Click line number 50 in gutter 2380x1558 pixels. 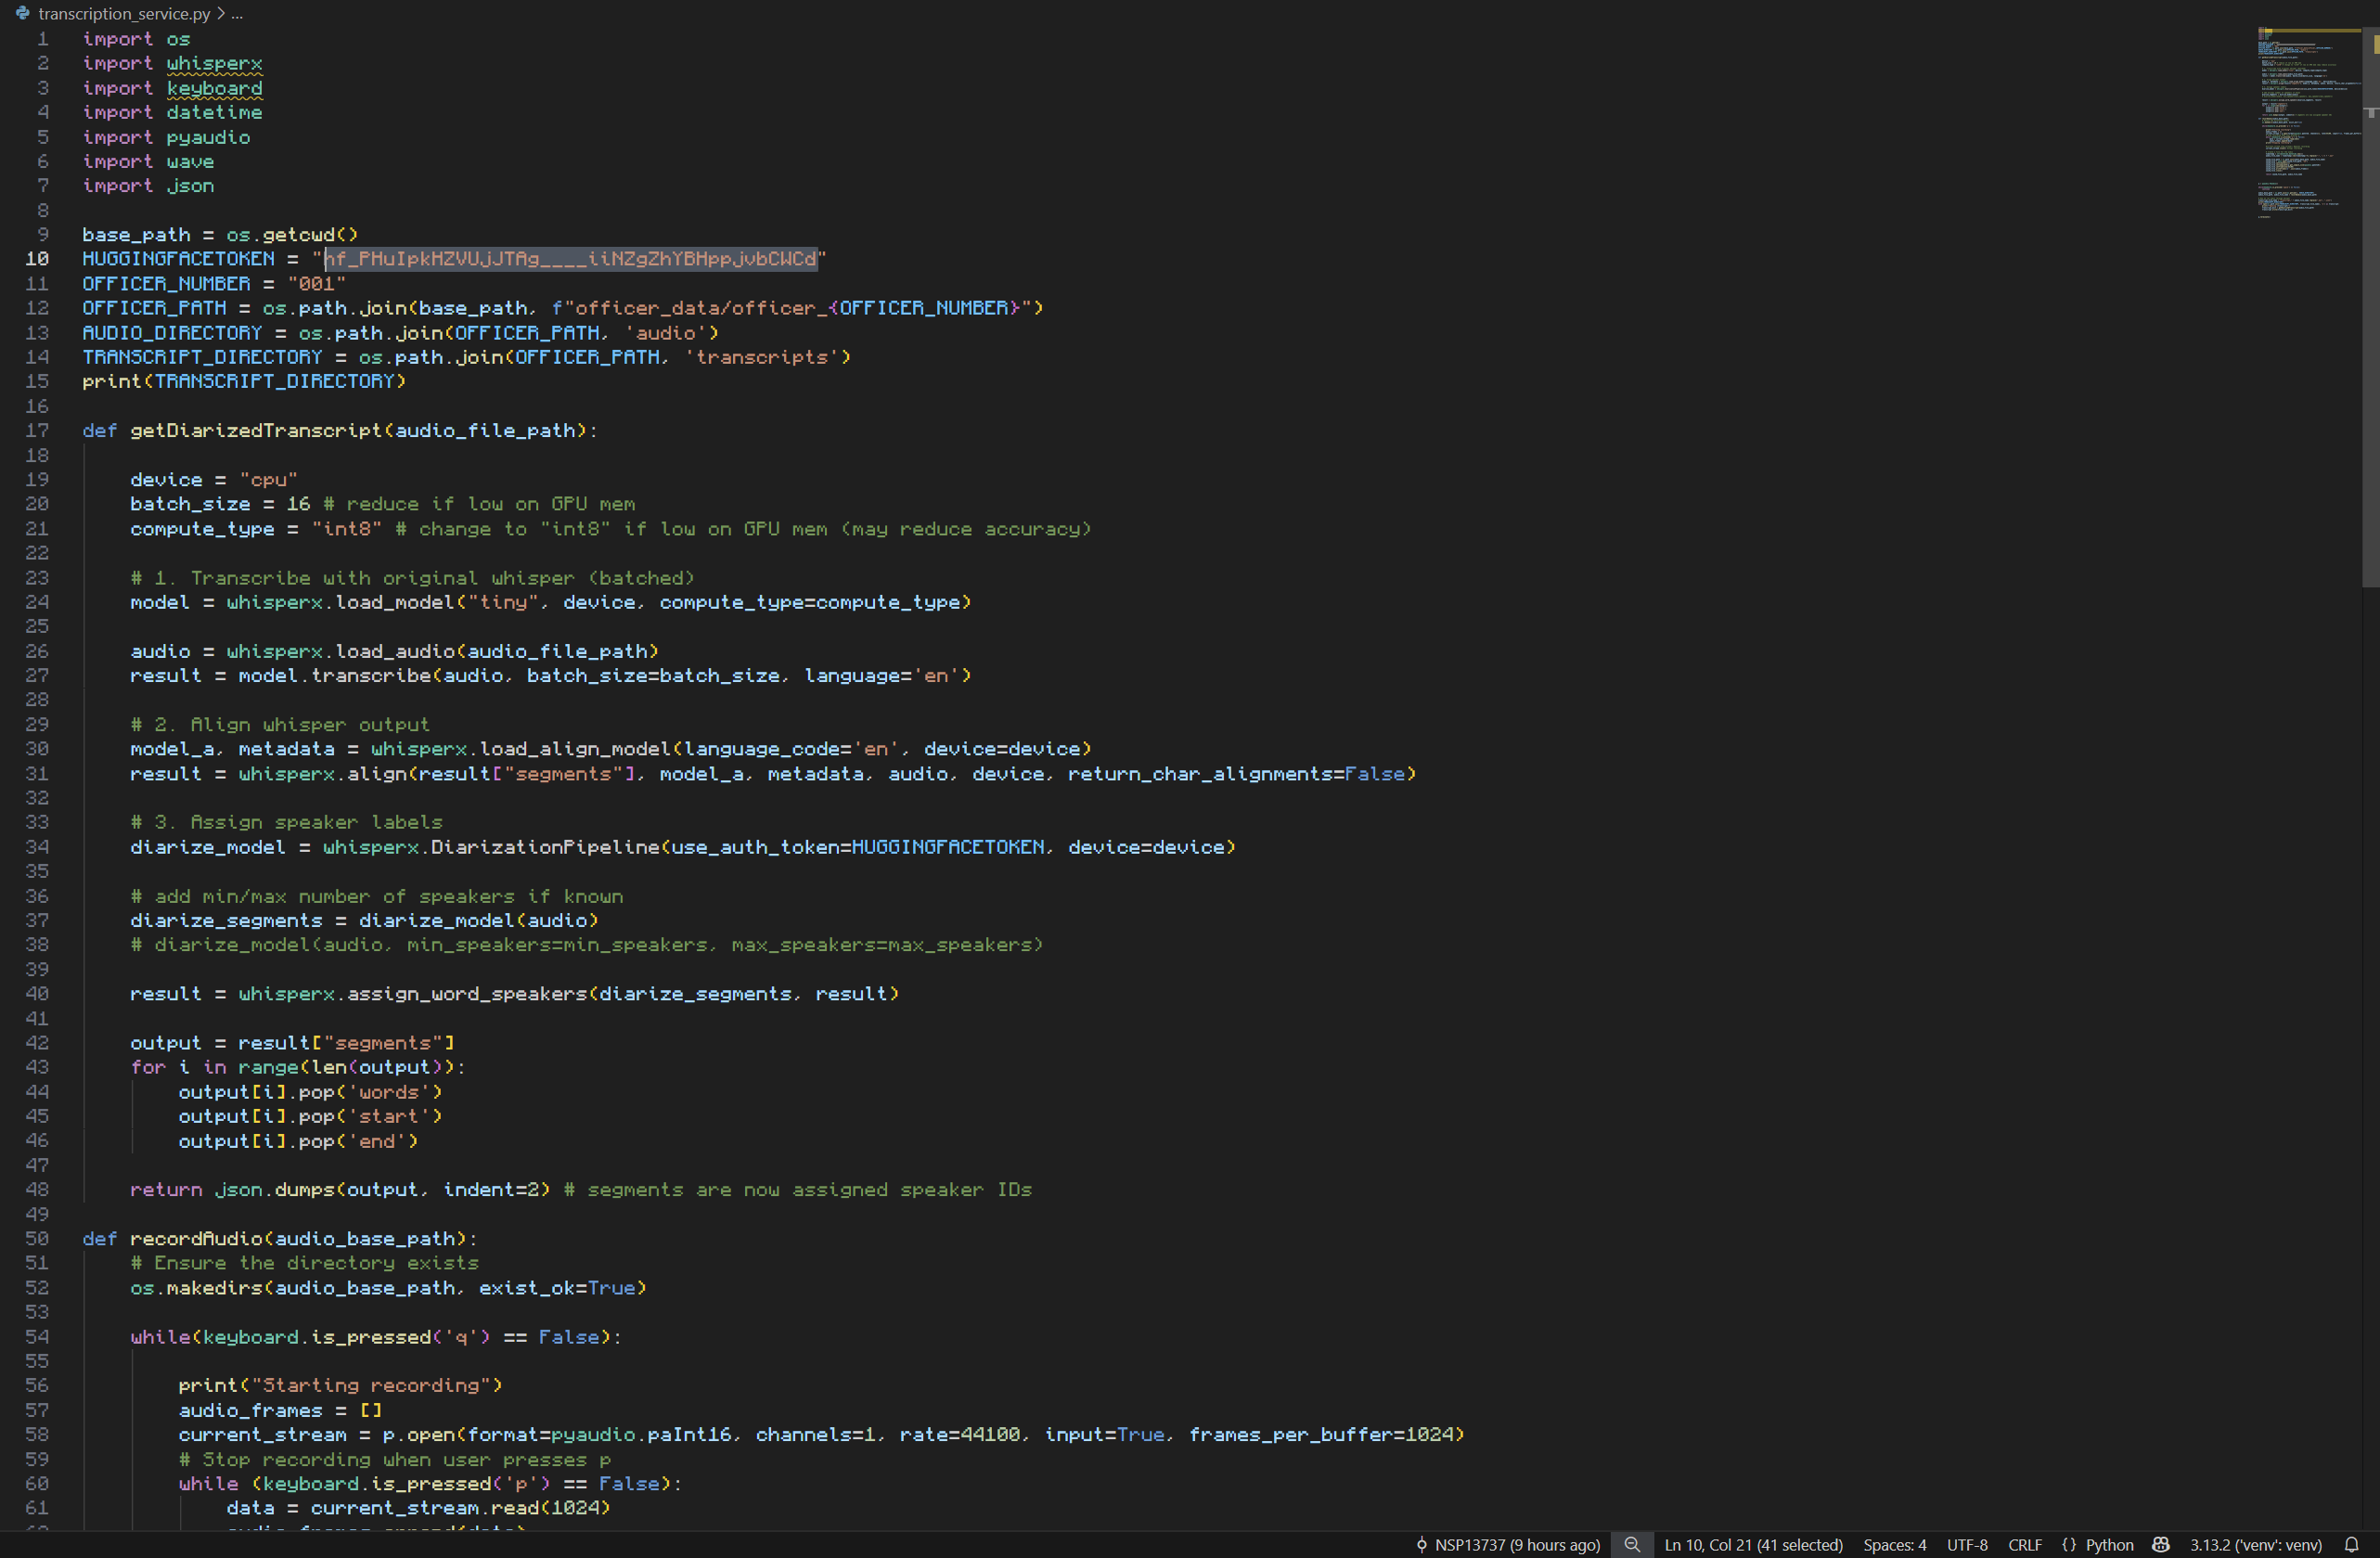point(37,1238)
